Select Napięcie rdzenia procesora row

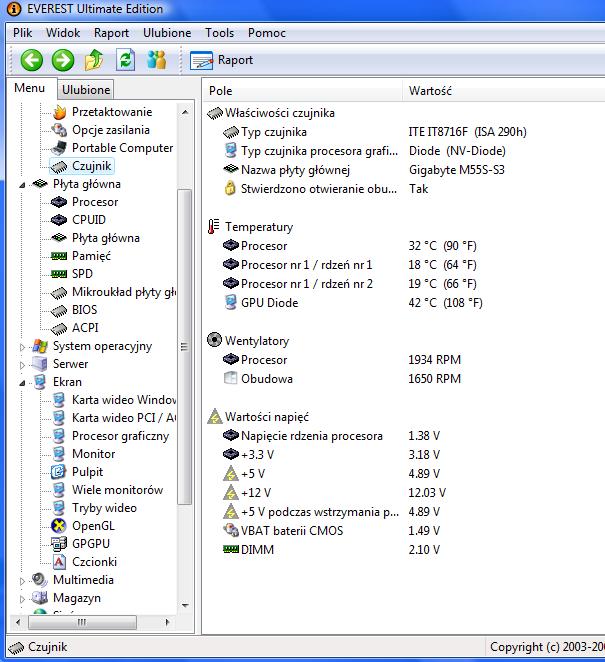click(x=331, y=436)
